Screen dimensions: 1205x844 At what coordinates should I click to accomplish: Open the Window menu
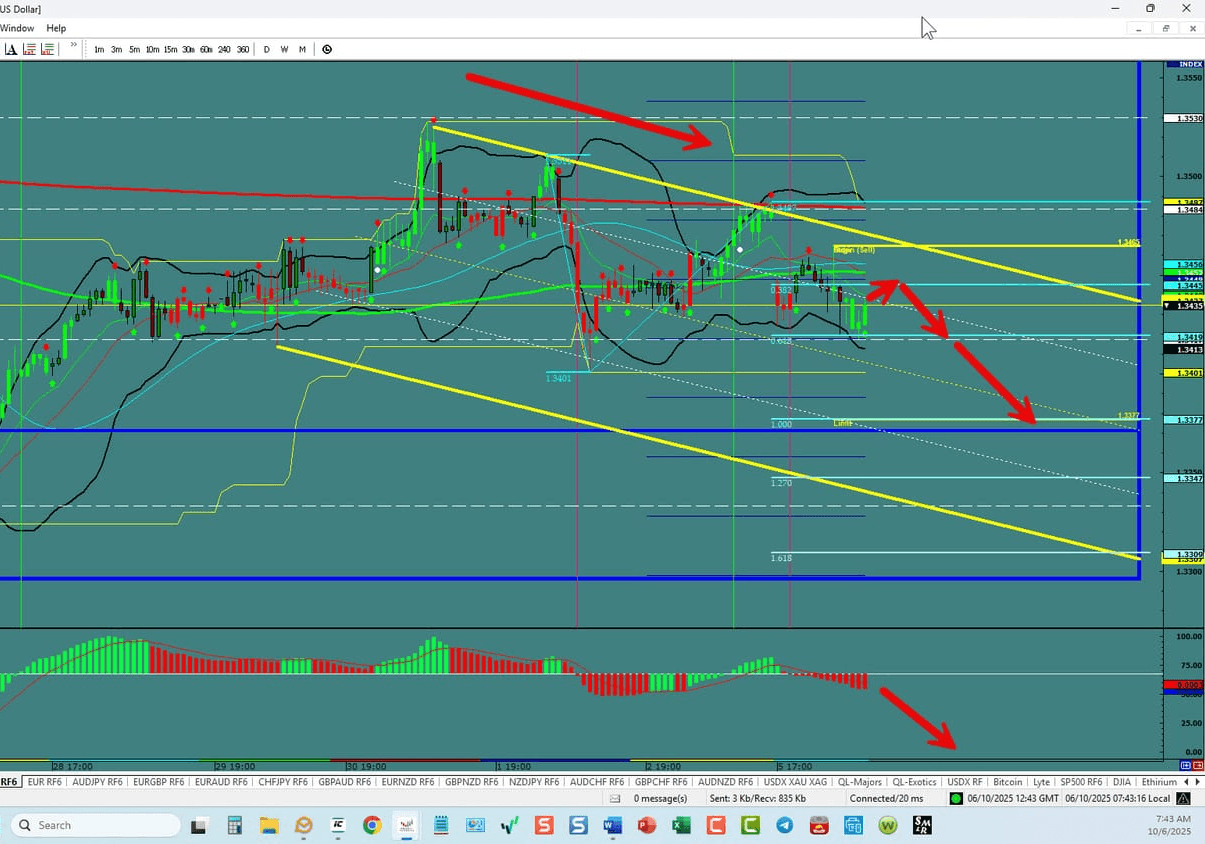[x=17, y=28]
